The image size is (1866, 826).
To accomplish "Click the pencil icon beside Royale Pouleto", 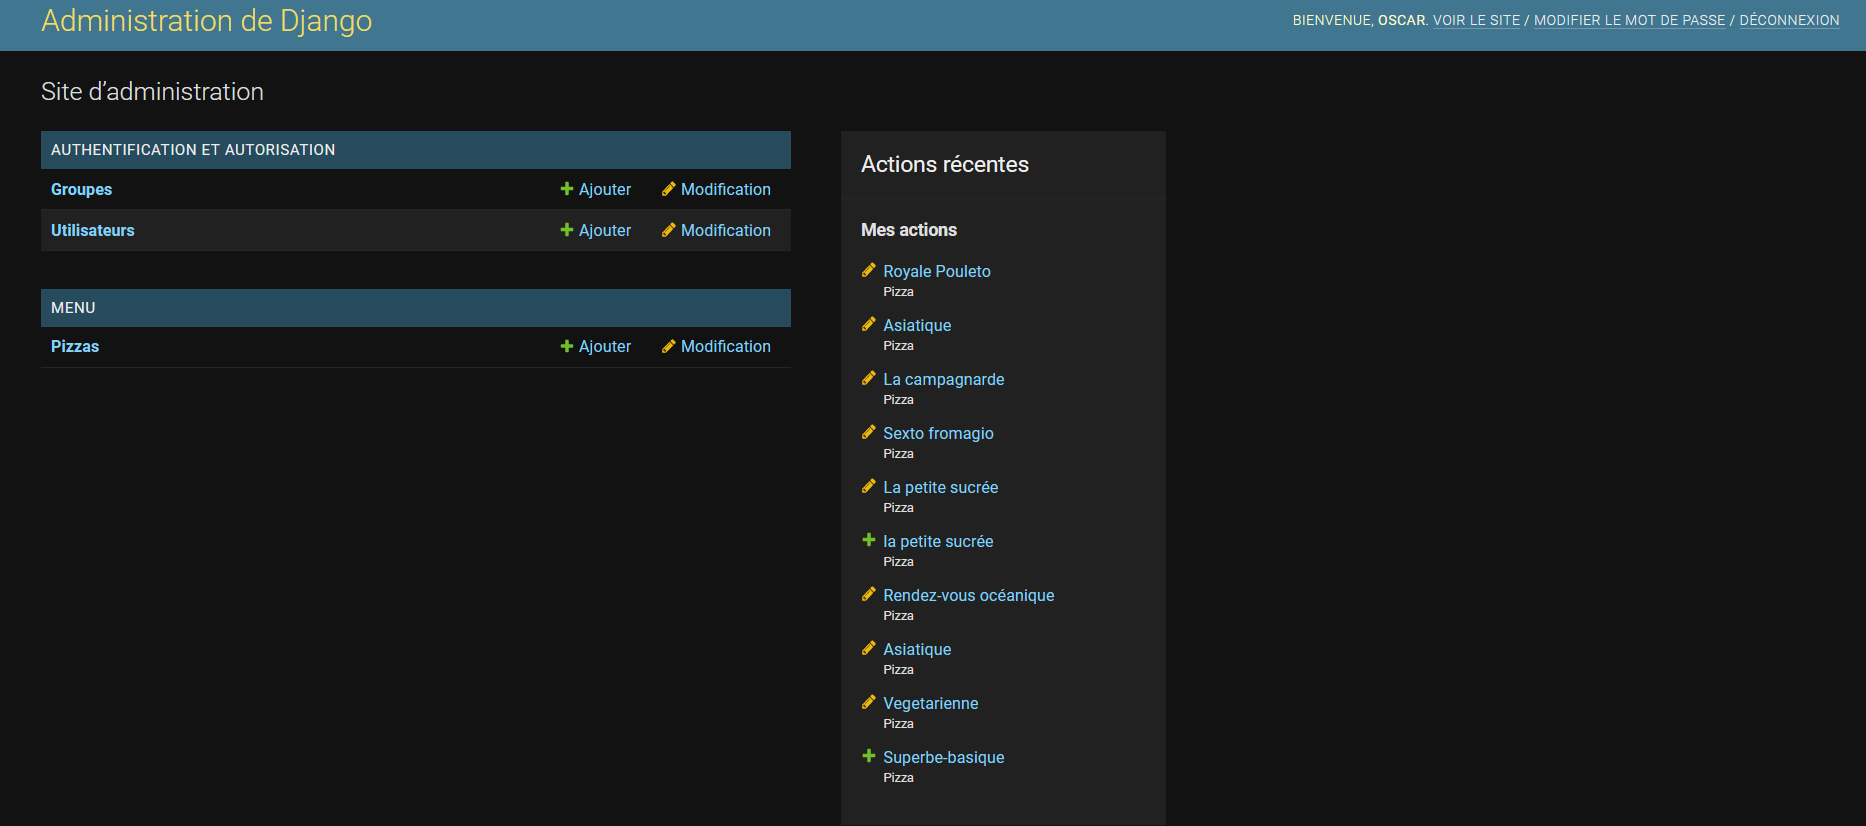I will tap(869, 270).
